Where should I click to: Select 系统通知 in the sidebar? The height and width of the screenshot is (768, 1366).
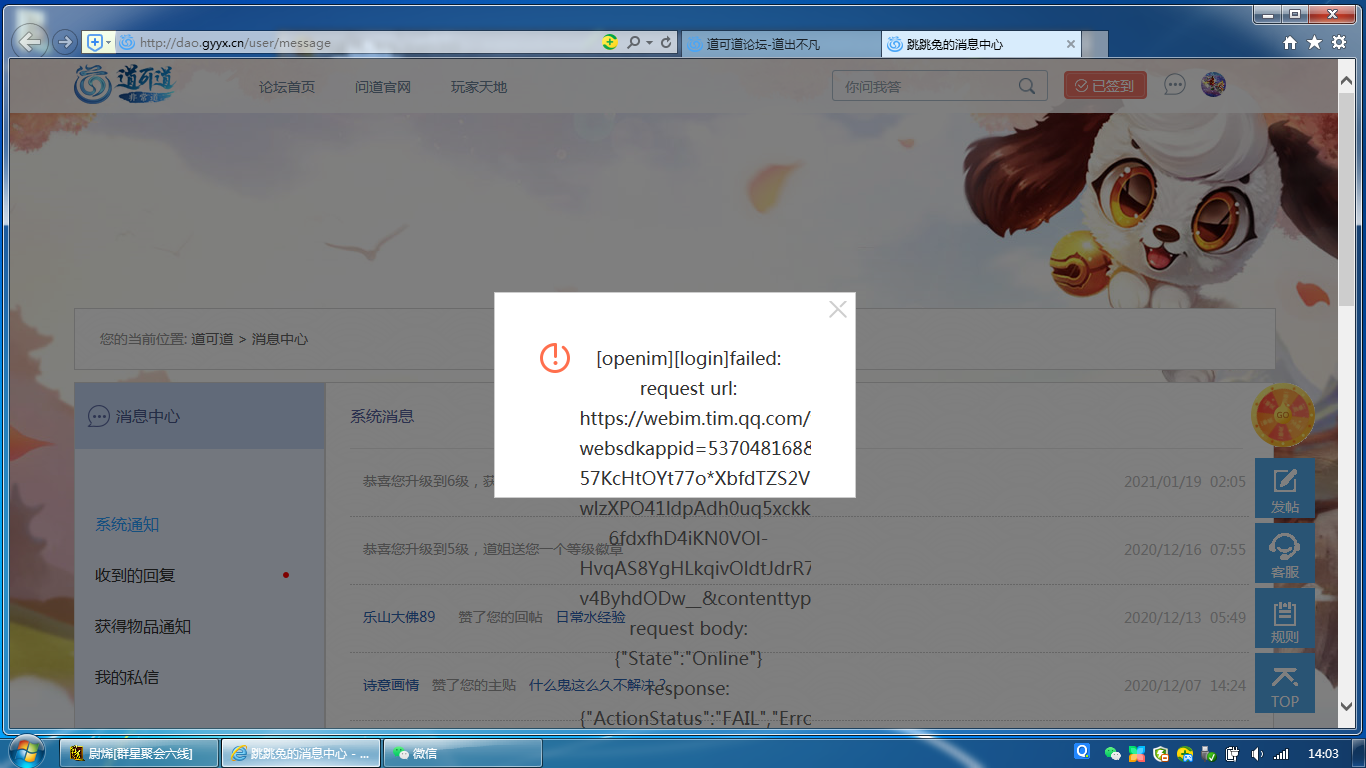tap(127, 524)
